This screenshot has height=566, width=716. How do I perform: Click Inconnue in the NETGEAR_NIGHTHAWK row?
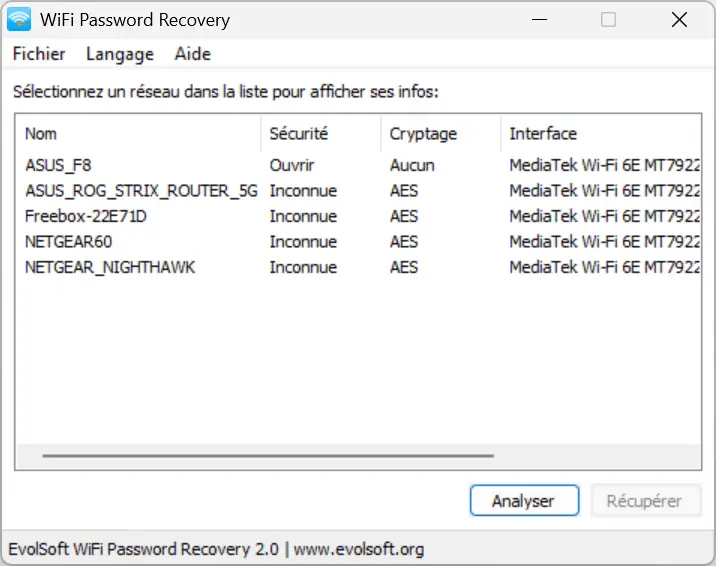[303, 267]
